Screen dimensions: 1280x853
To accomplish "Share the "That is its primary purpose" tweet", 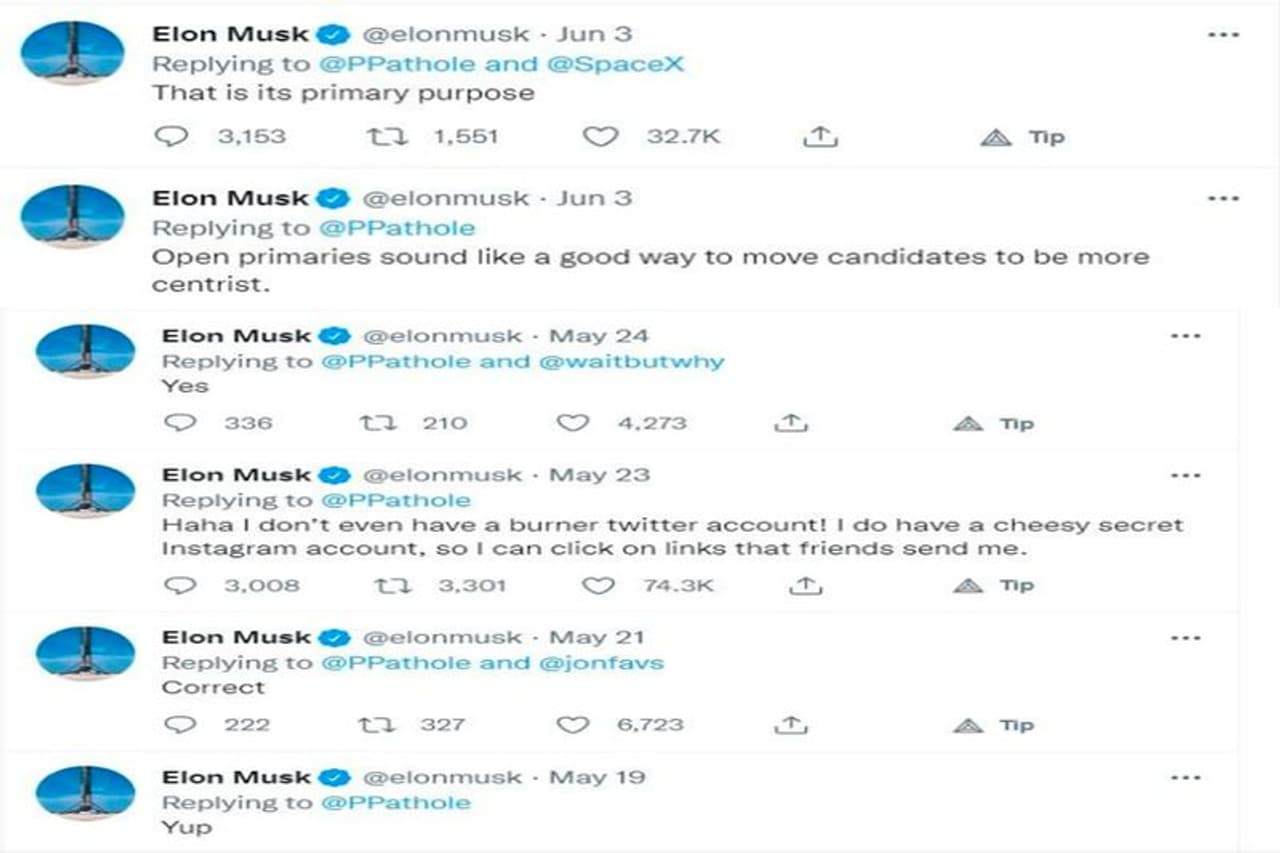I will [x=819, y=137].
